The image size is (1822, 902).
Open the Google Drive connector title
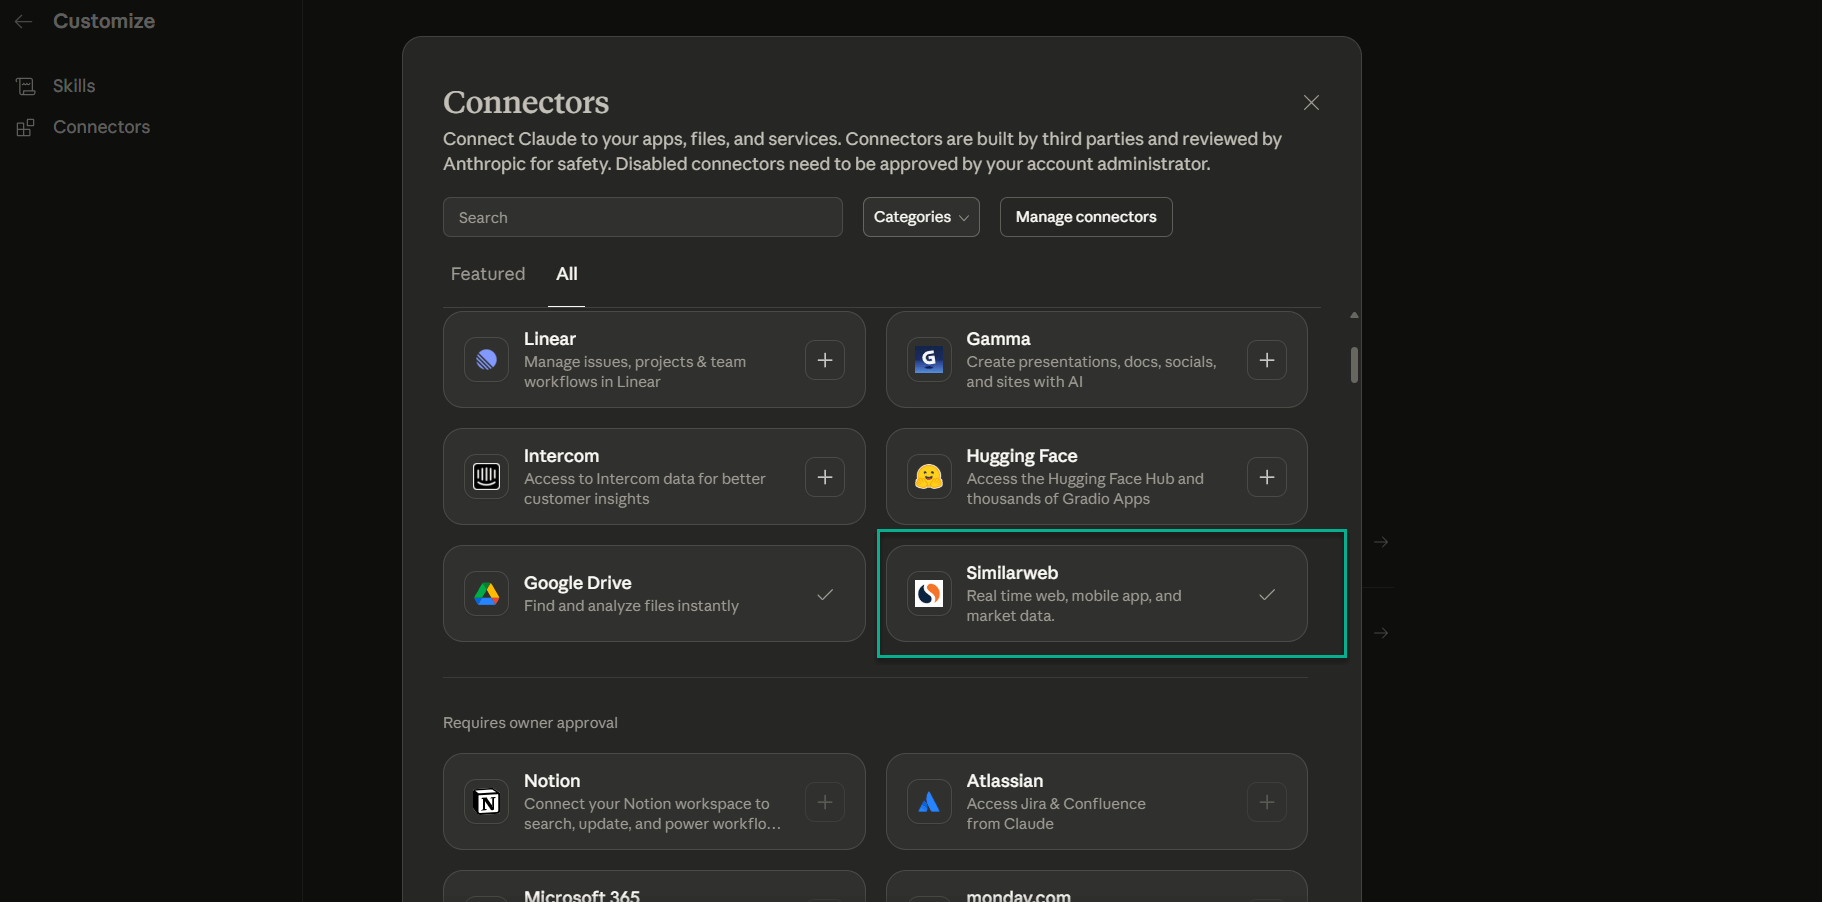point(578,583)
